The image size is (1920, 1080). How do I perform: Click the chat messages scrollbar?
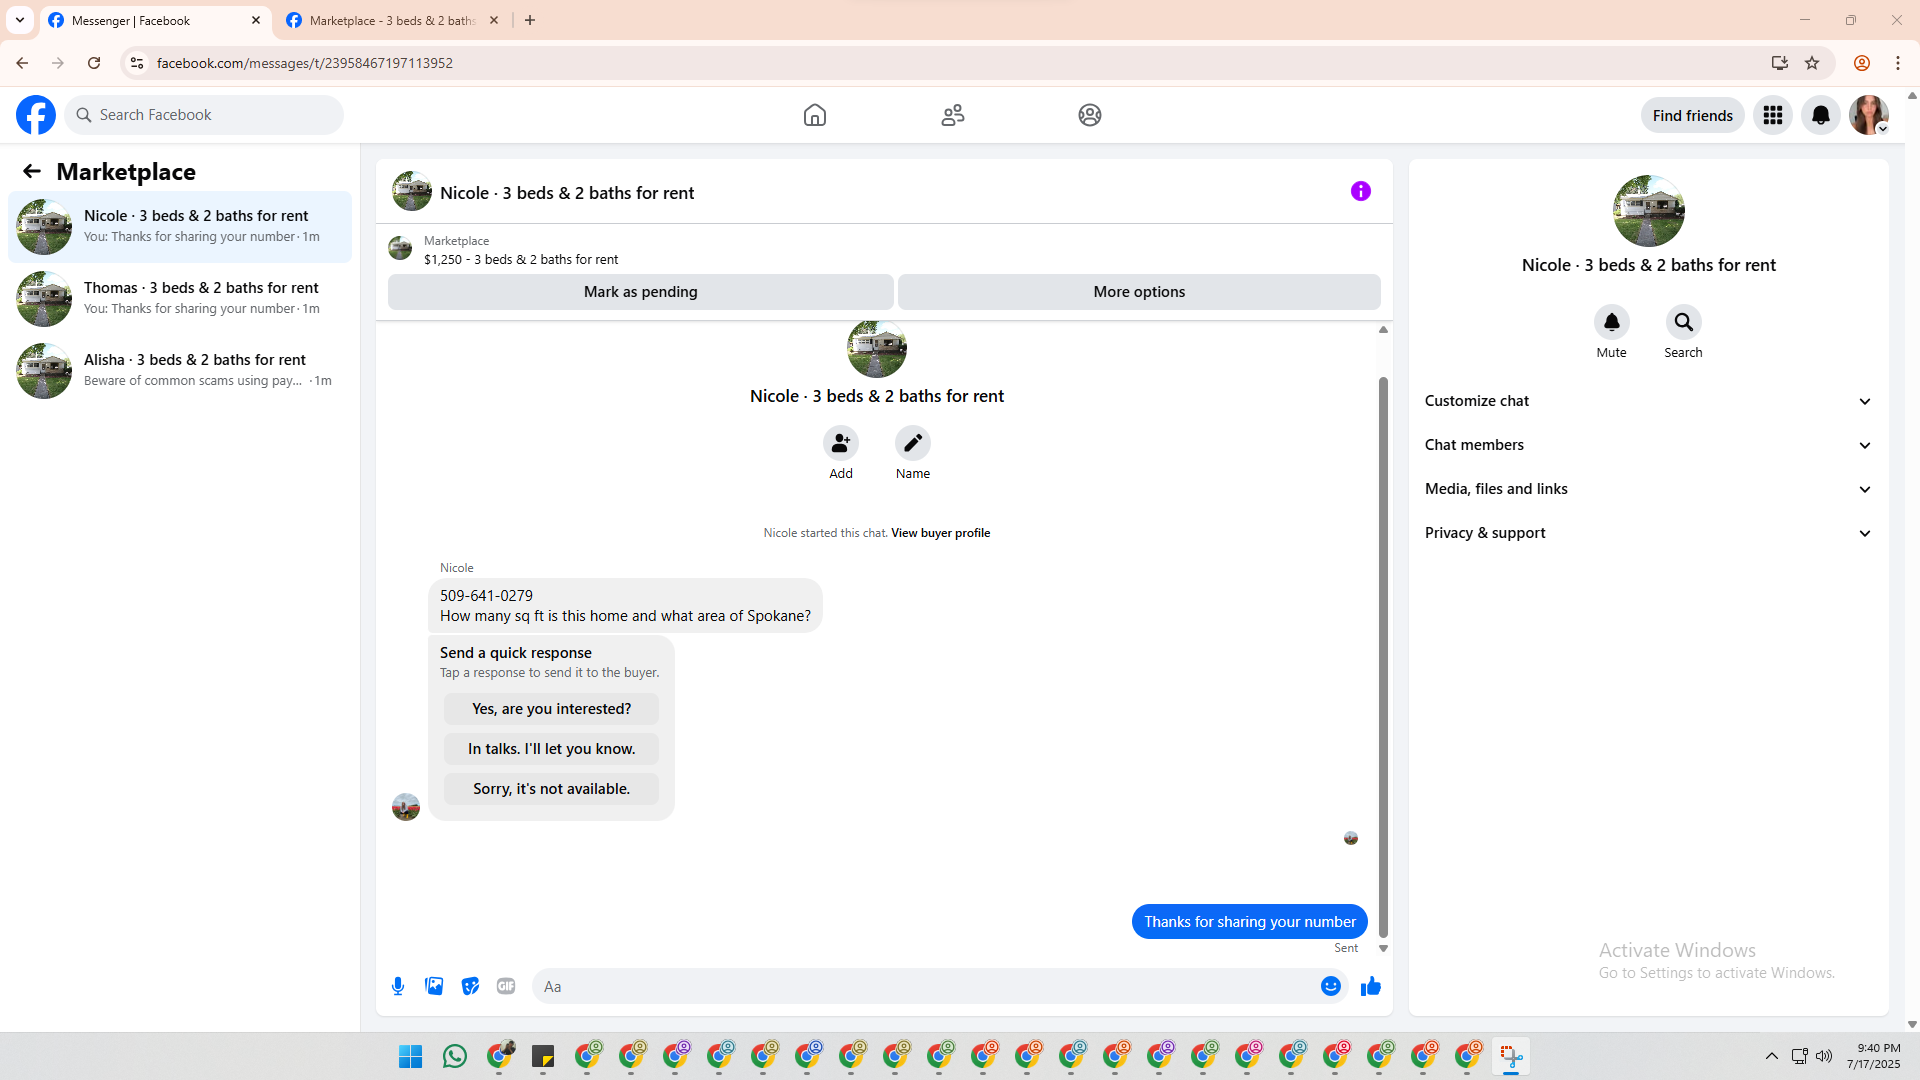tap(1383, 657)
